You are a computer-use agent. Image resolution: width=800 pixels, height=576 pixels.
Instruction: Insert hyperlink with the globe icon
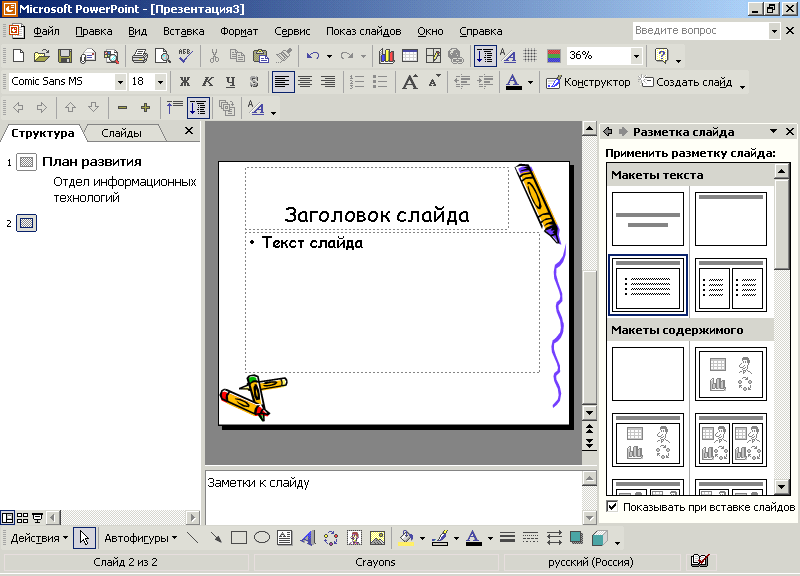coord(456,56)
